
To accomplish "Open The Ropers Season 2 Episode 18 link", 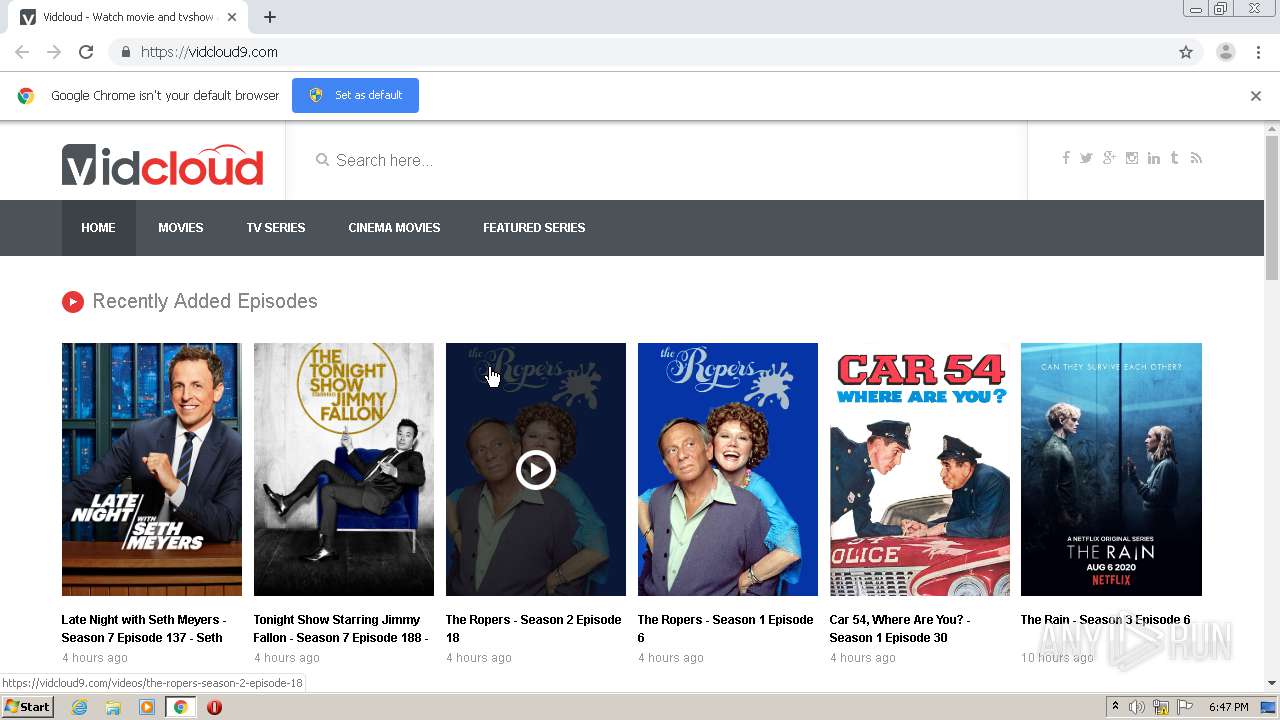I will (533, 628).
